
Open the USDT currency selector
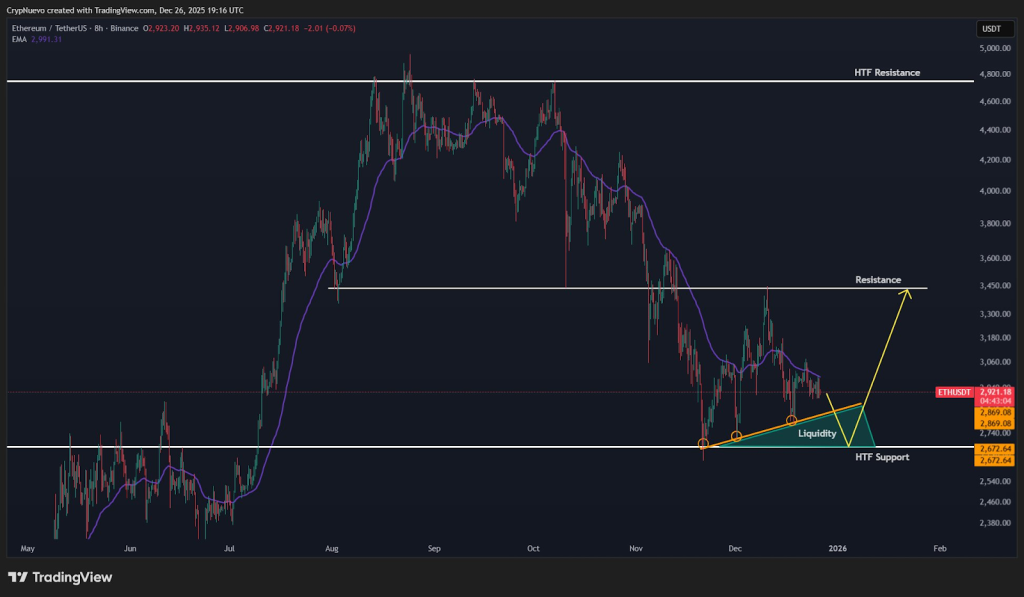pos(993,29)
